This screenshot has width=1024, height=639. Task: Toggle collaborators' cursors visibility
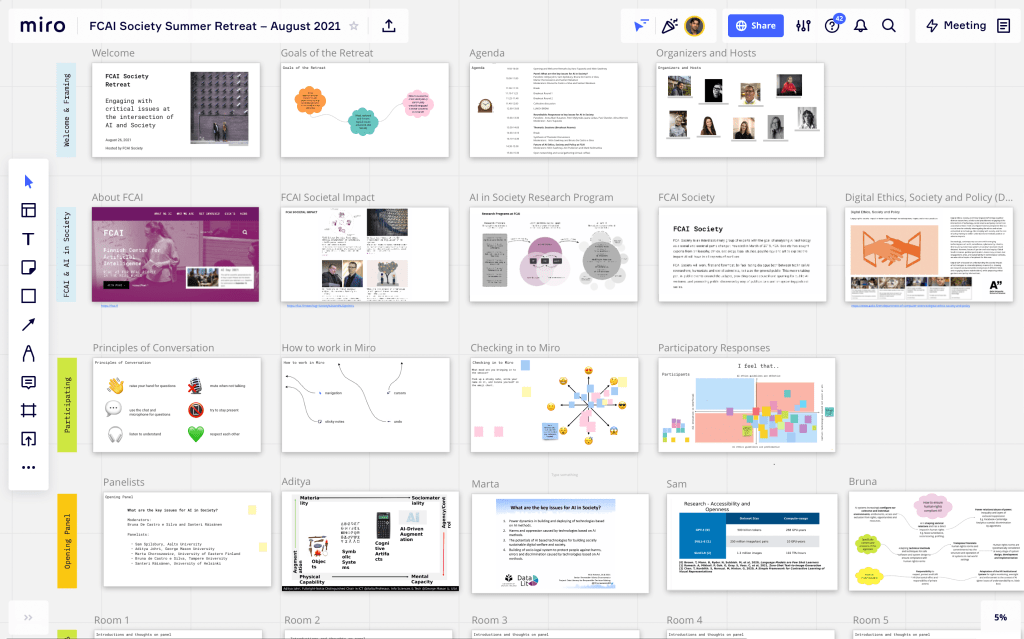(641, 26)
